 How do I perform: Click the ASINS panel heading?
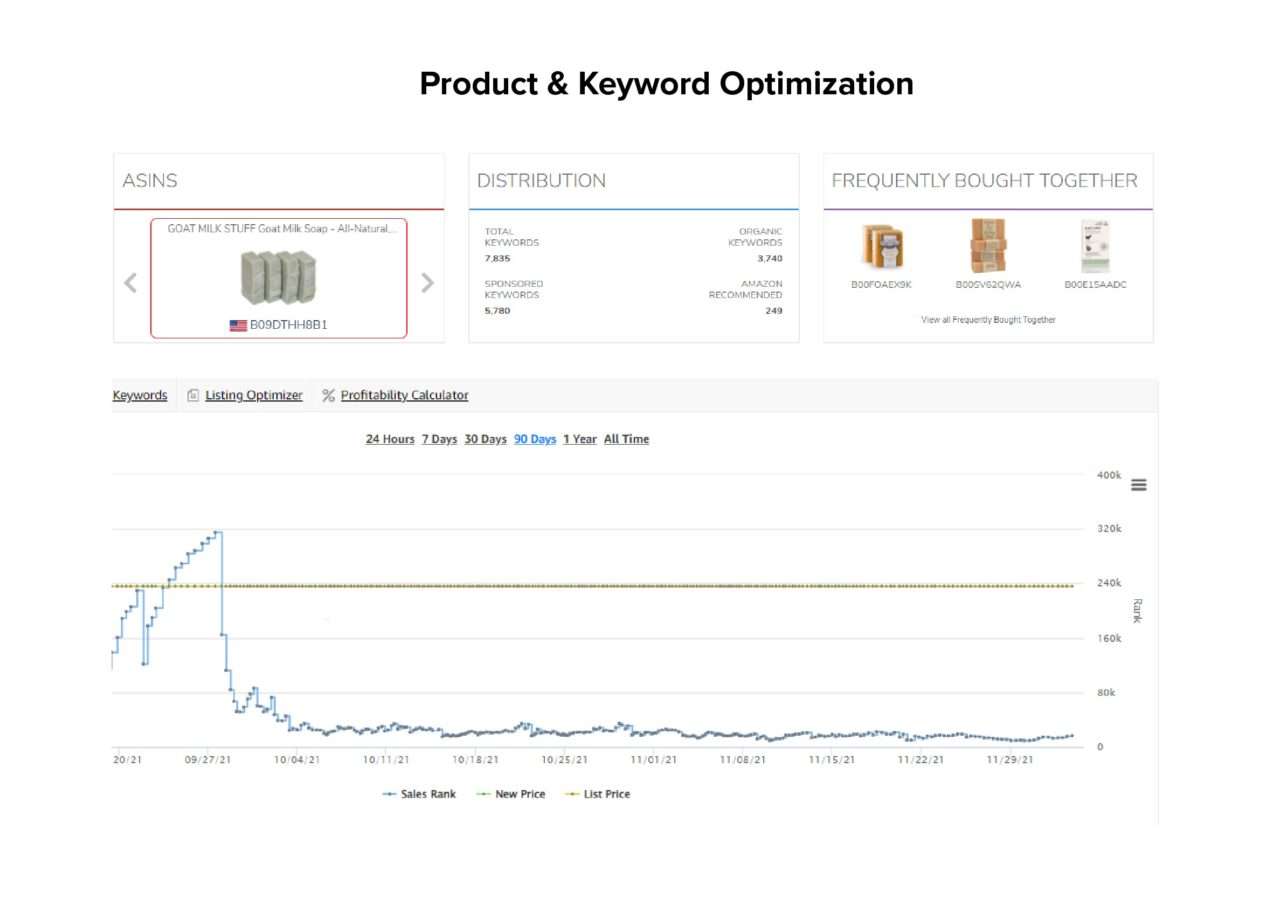150,181
